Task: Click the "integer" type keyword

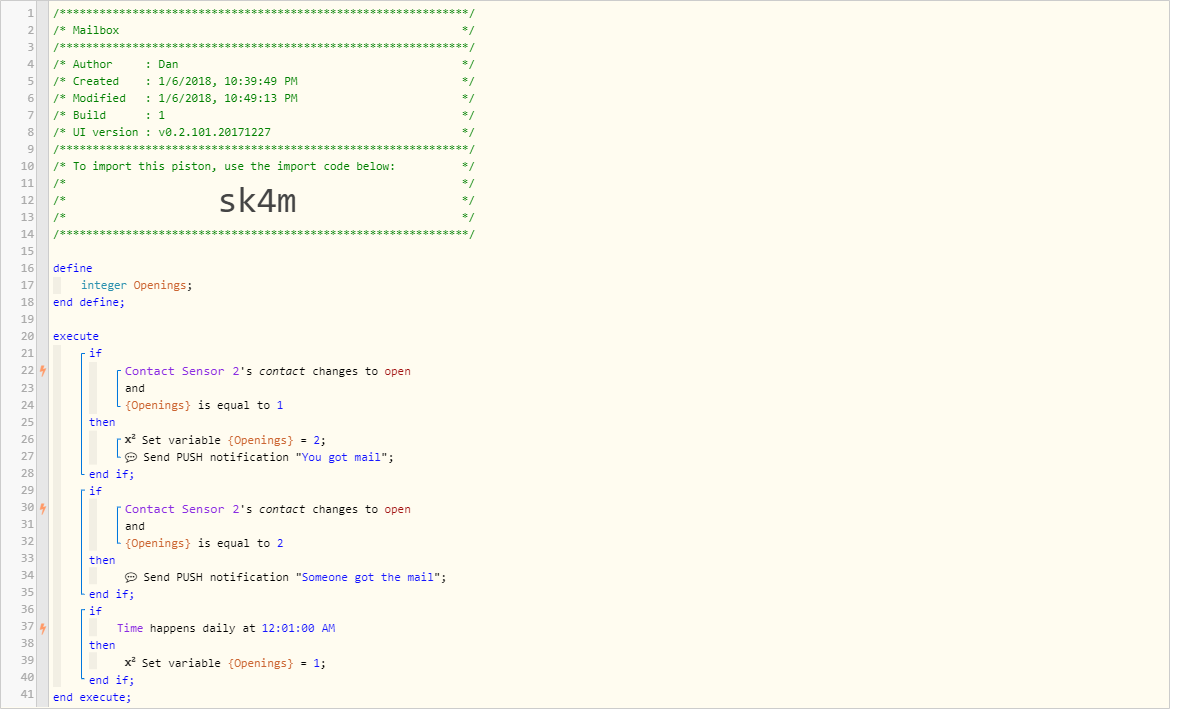Action: point(104,285)
